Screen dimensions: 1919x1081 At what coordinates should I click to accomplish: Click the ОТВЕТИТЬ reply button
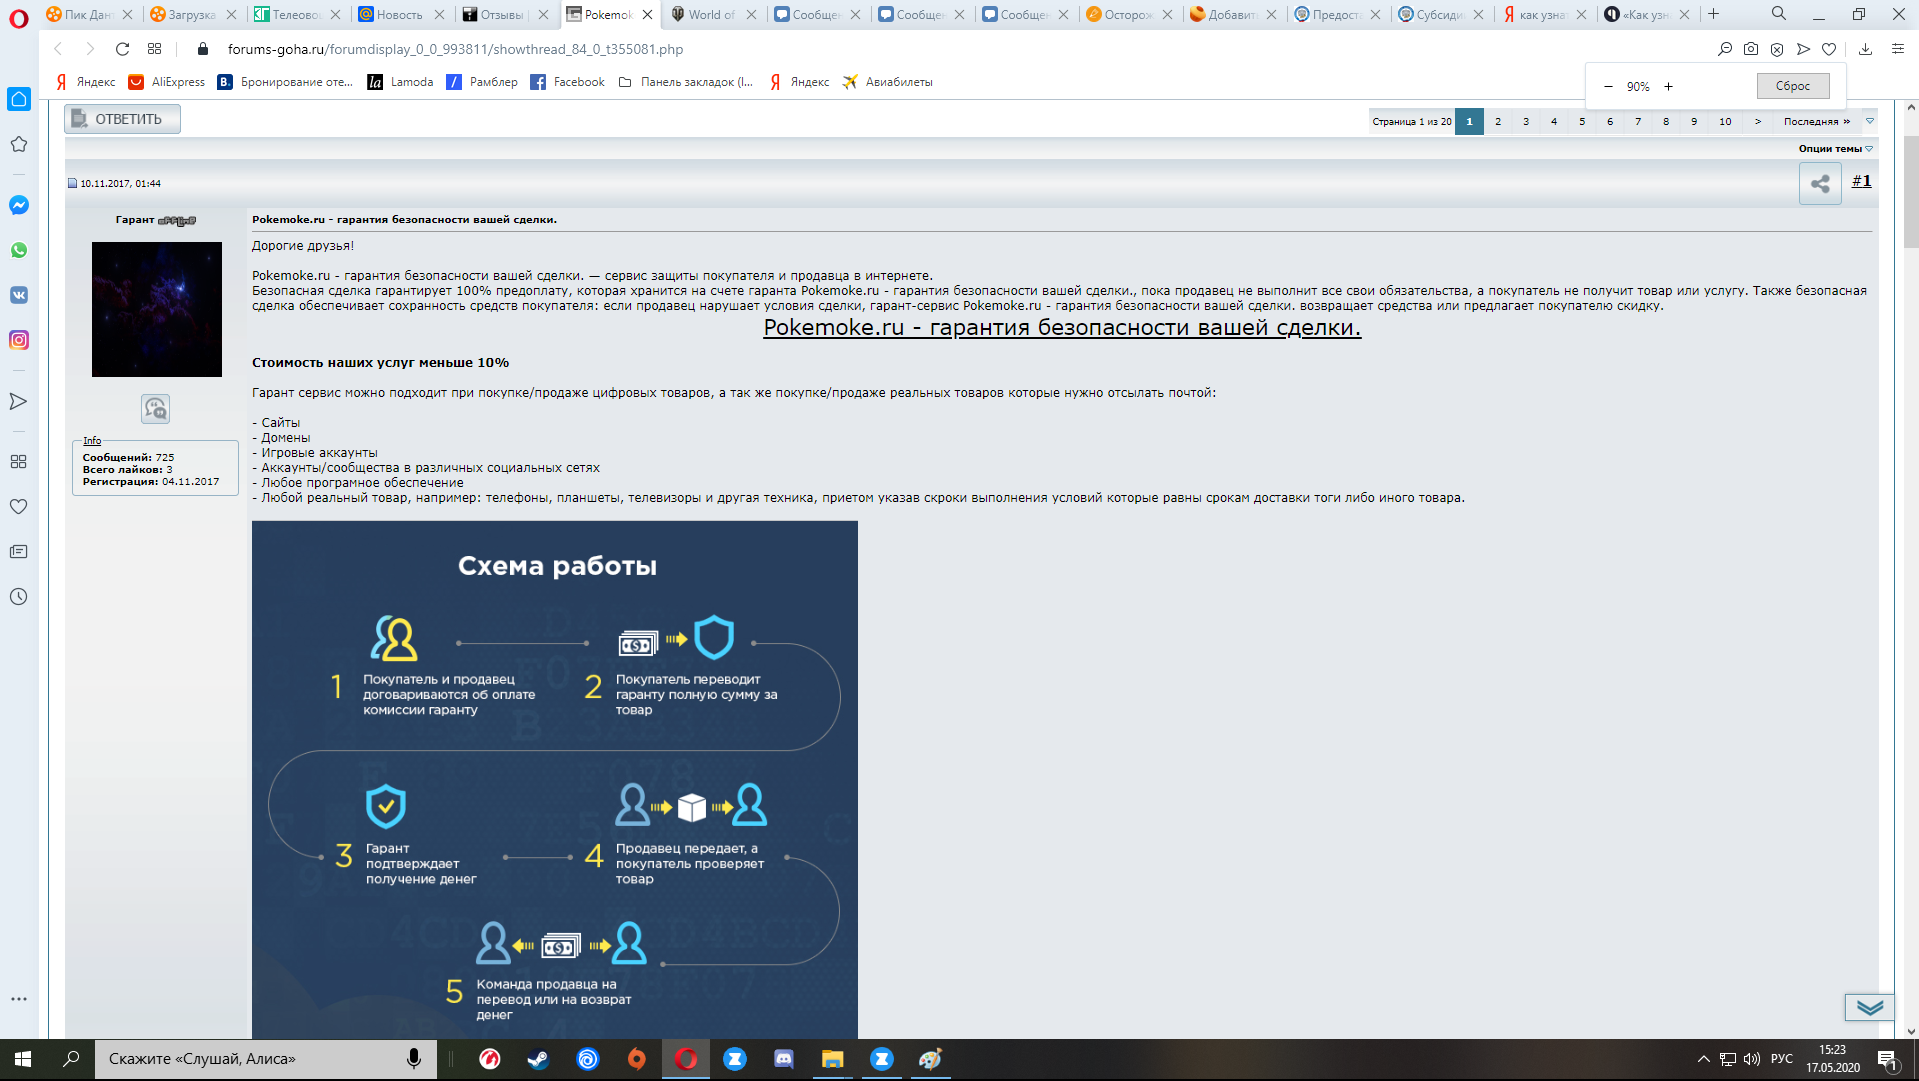click(122, 119)
